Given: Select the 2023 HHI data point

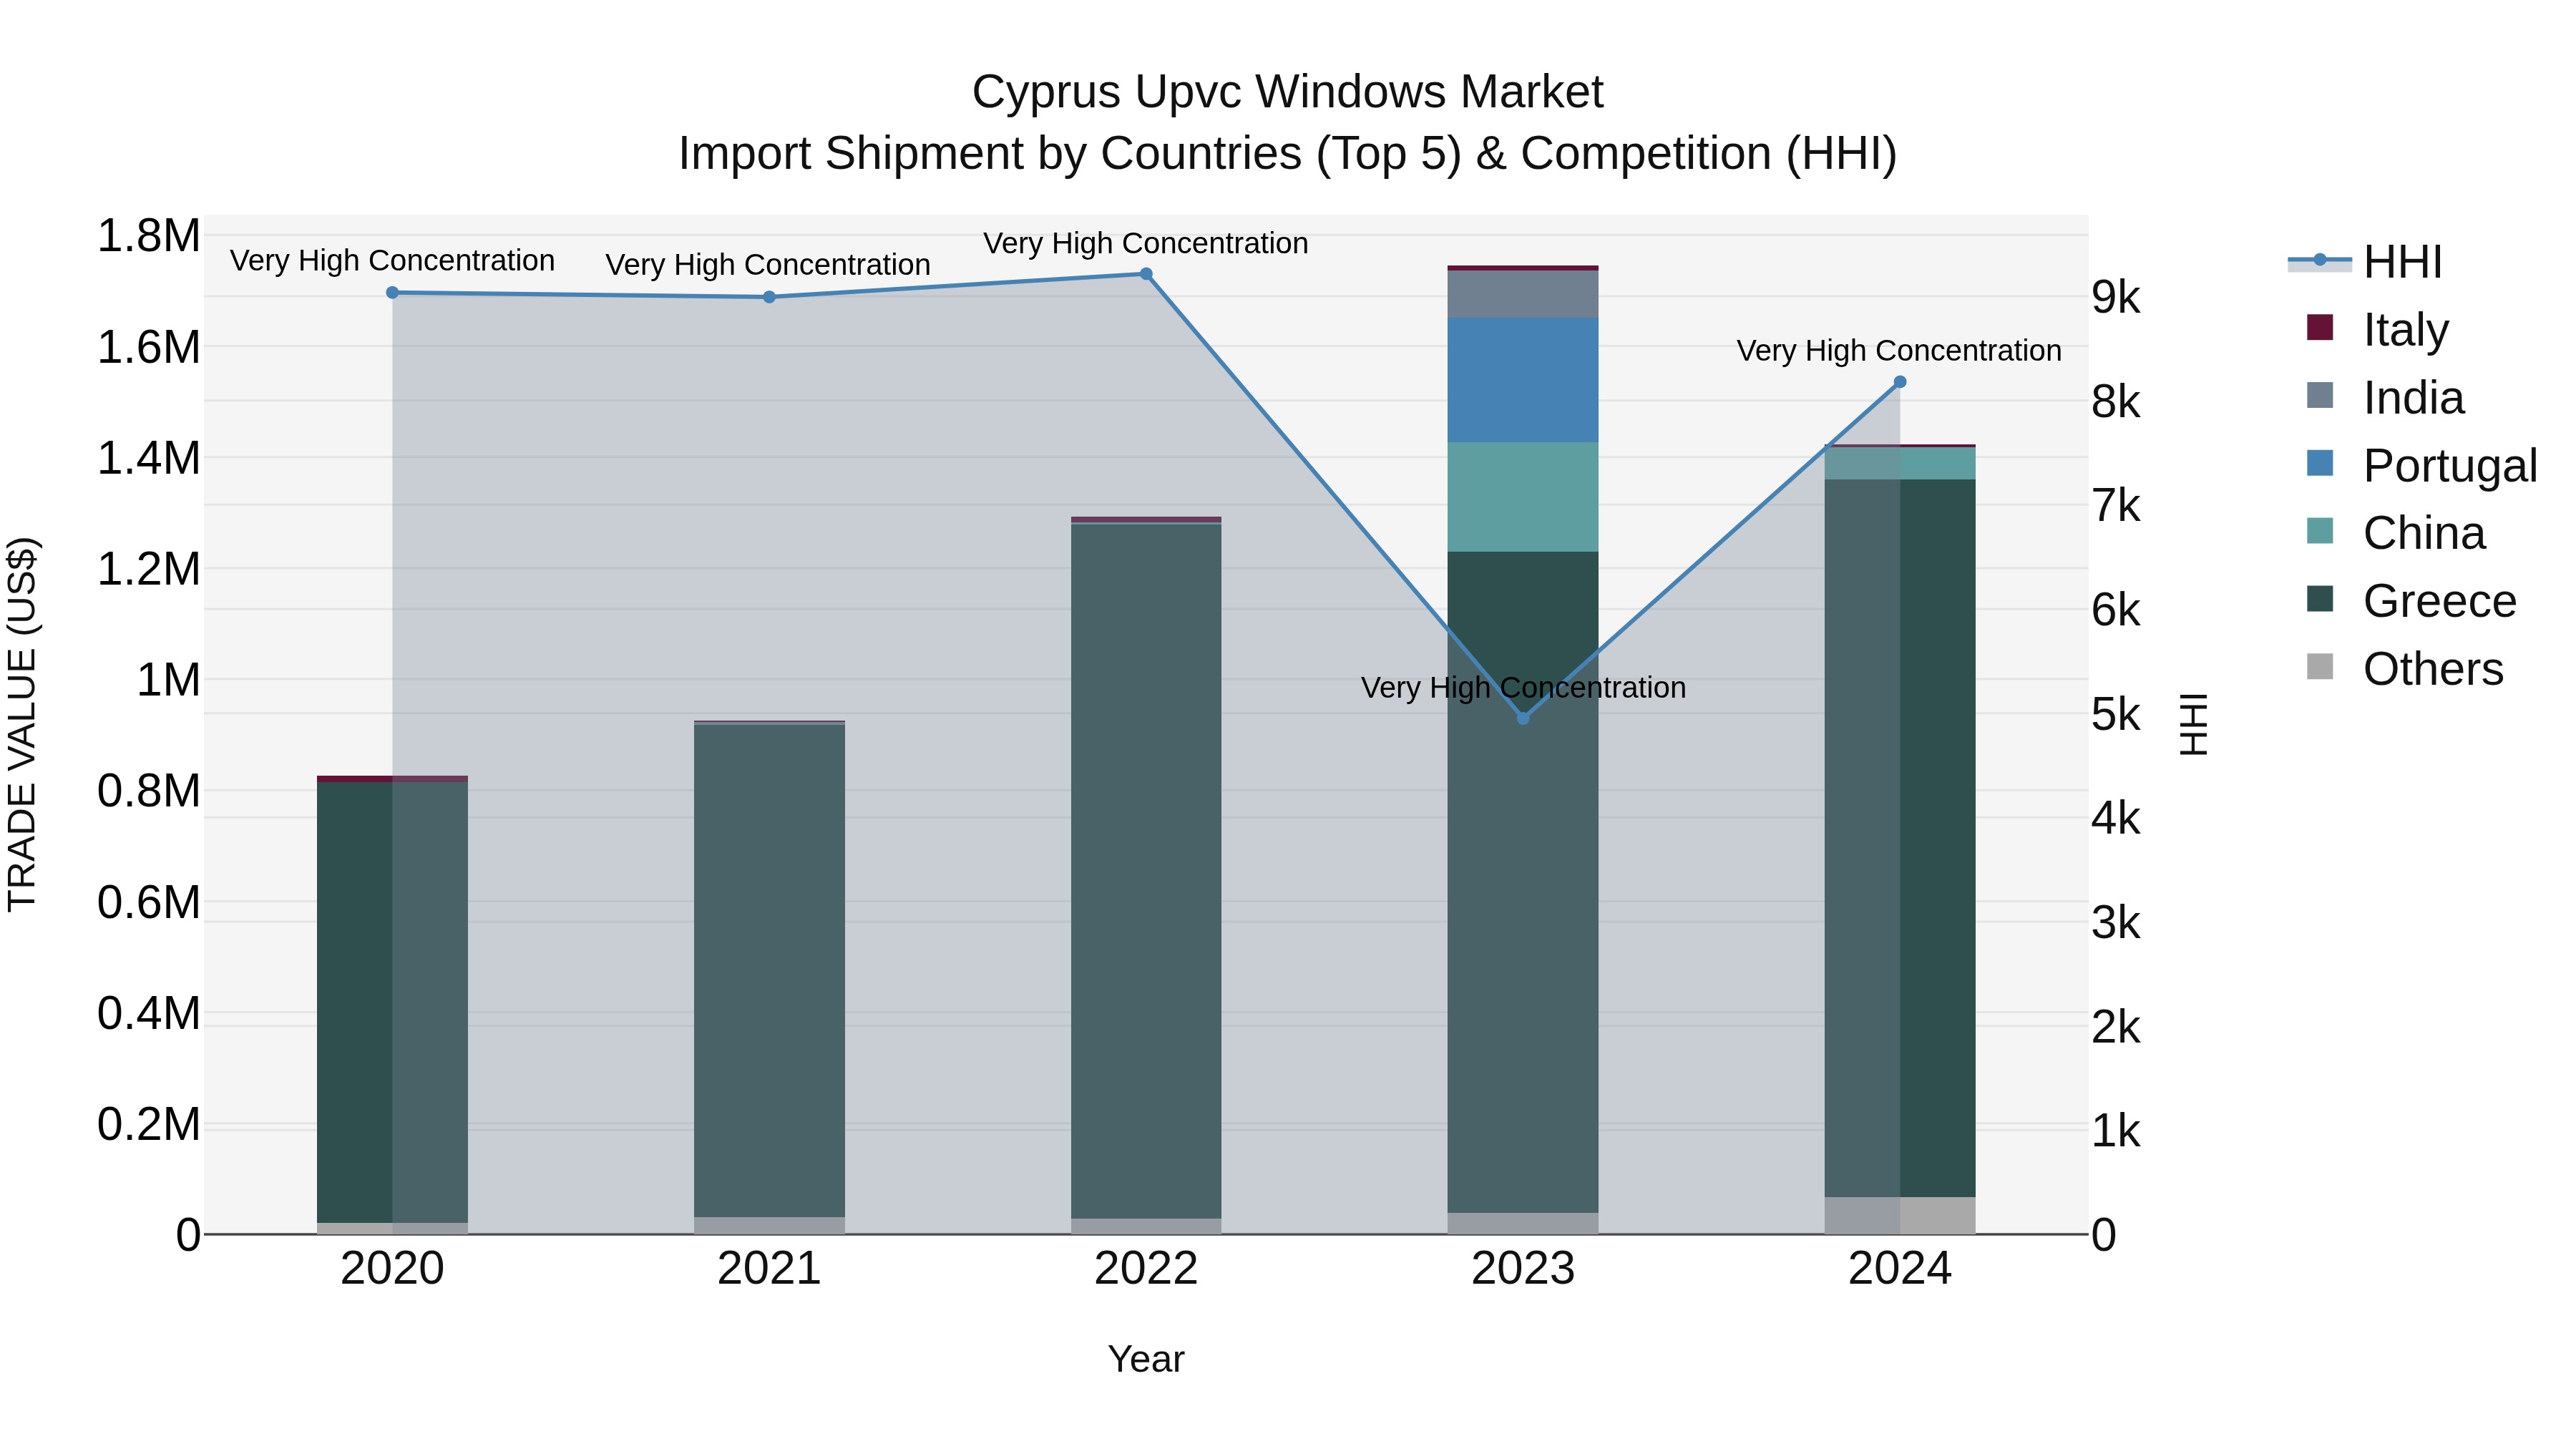Looking at the screenshot, I should click(1523, 718).
